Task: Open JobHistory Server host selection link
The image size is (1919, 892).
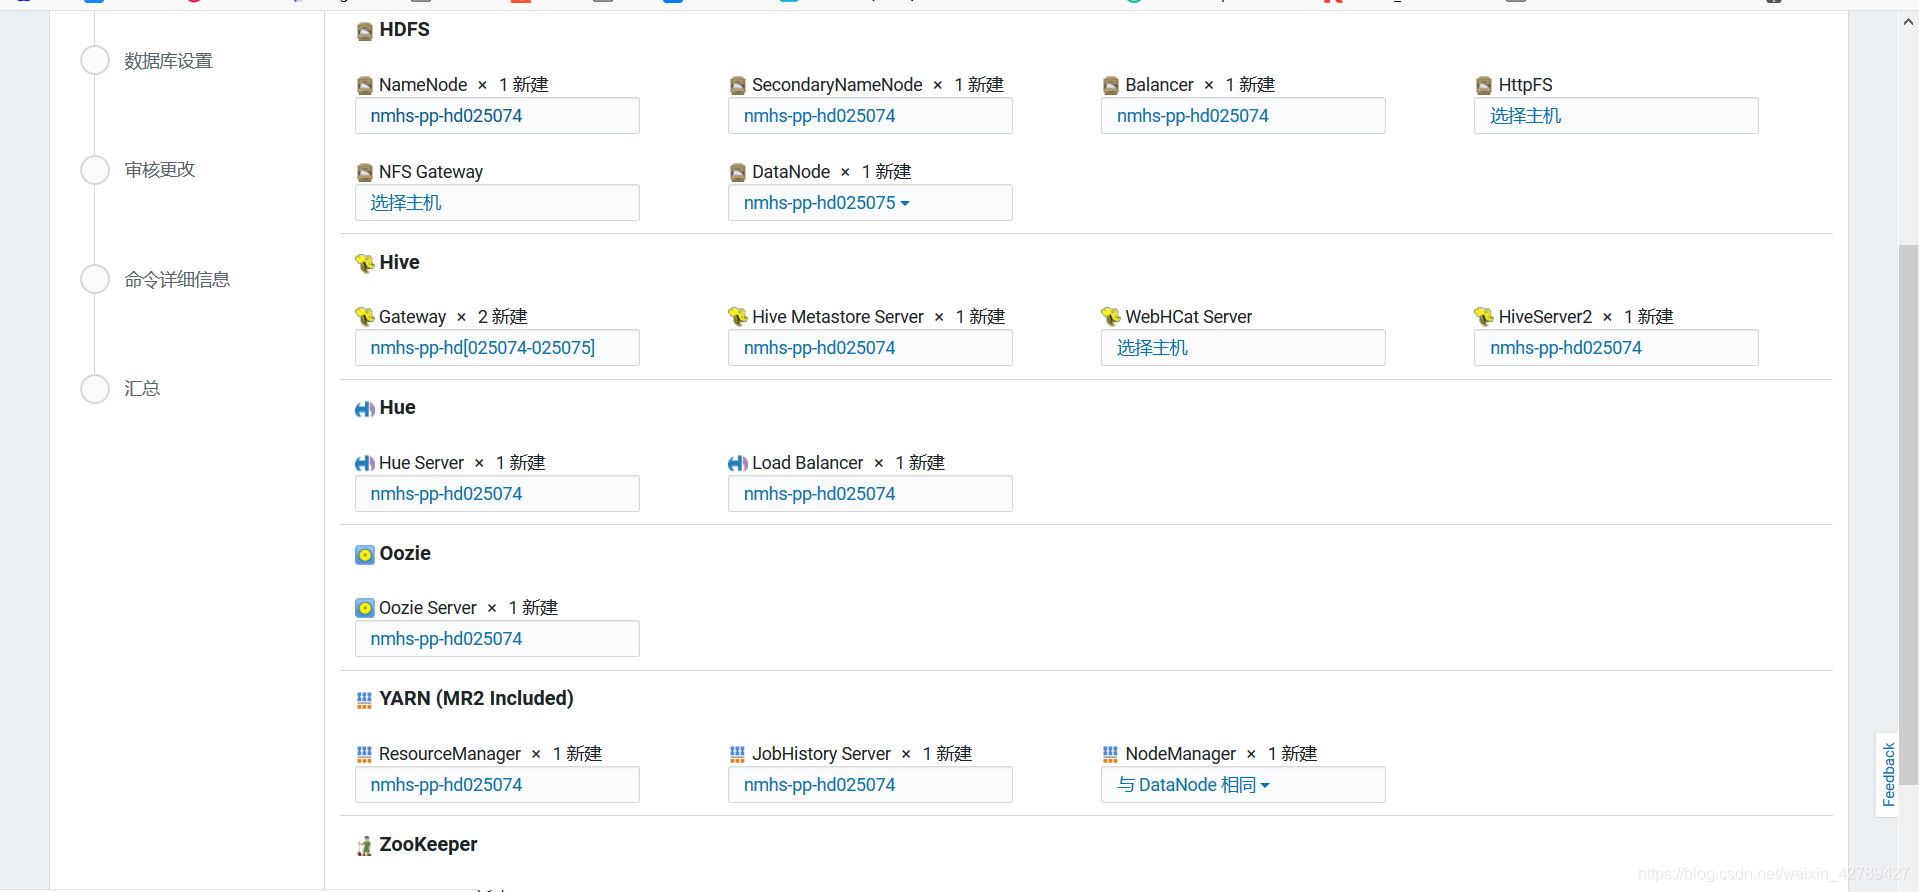Action: [x=819, y=785]
